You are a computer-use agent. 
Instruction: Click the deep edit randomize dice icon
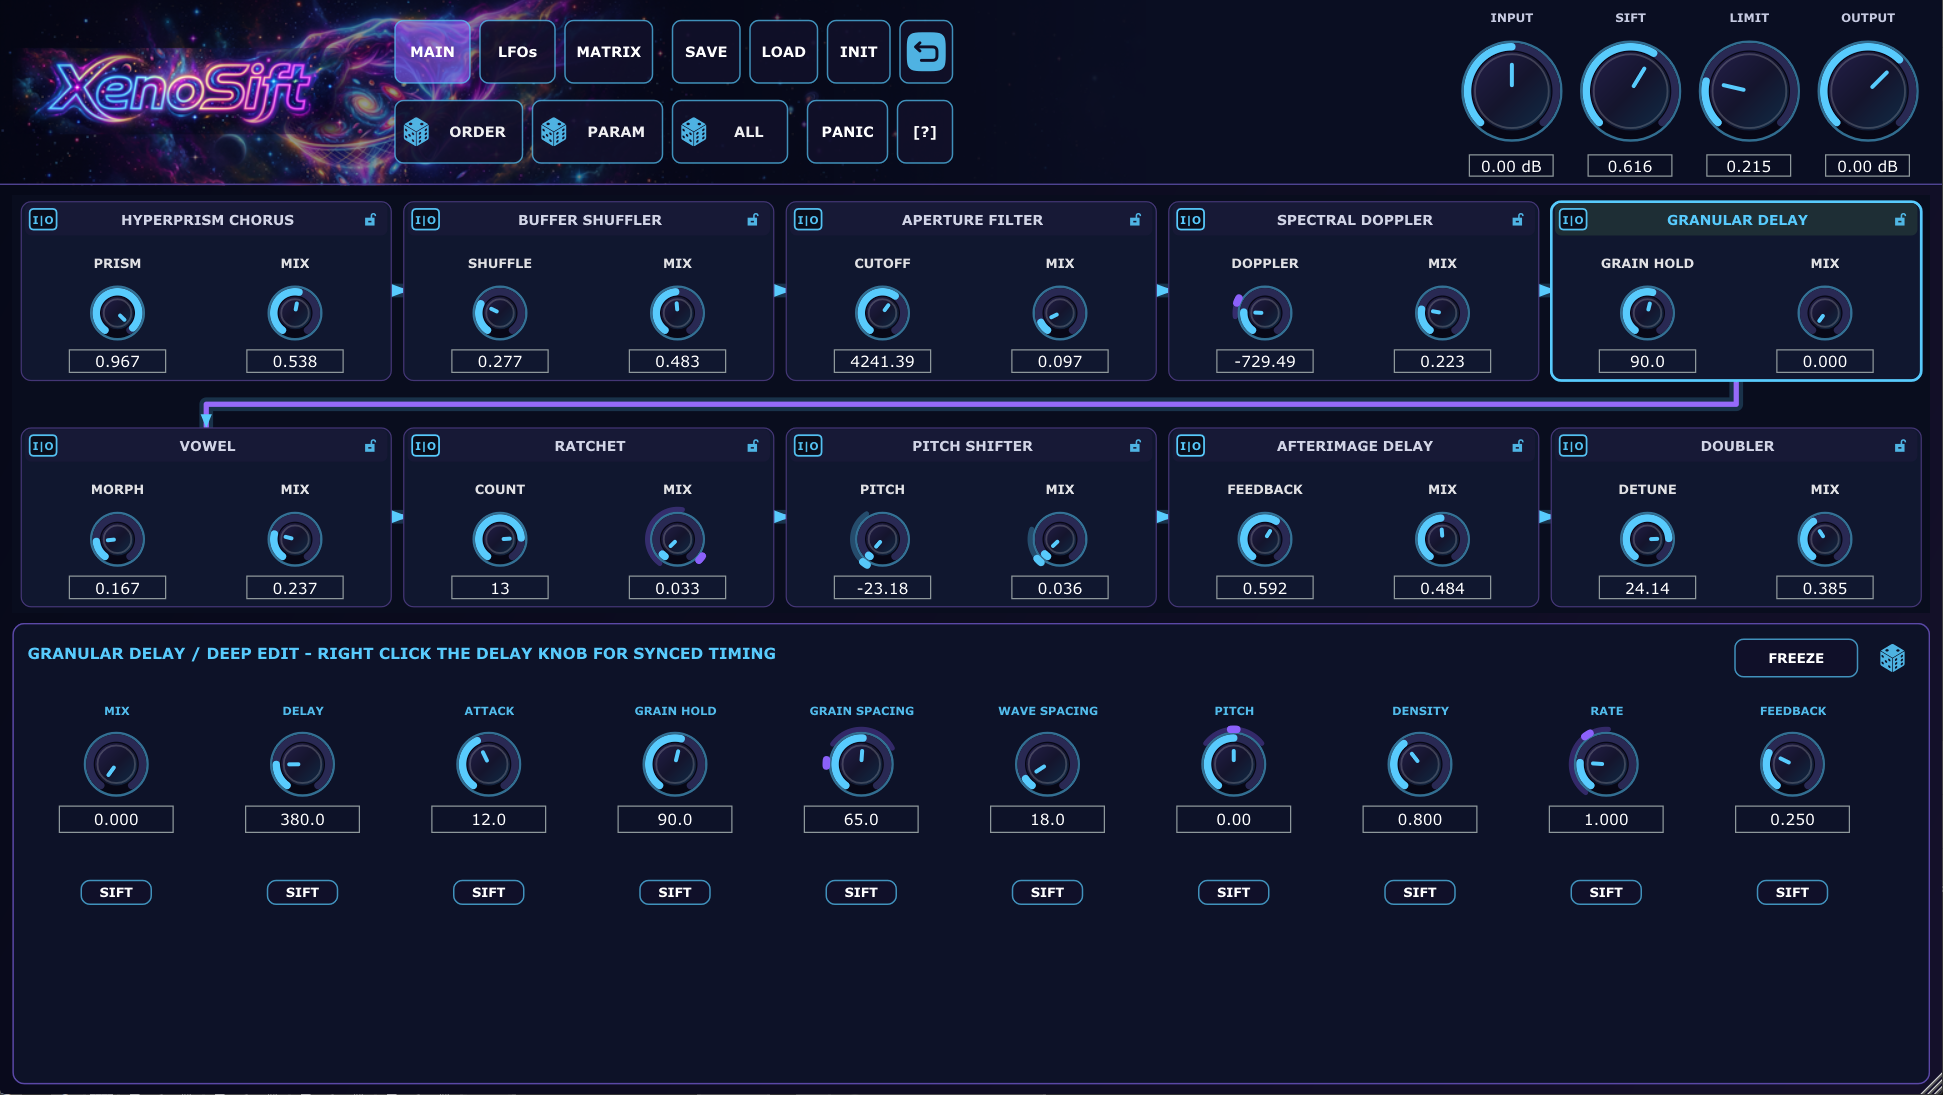[1892, 658]
